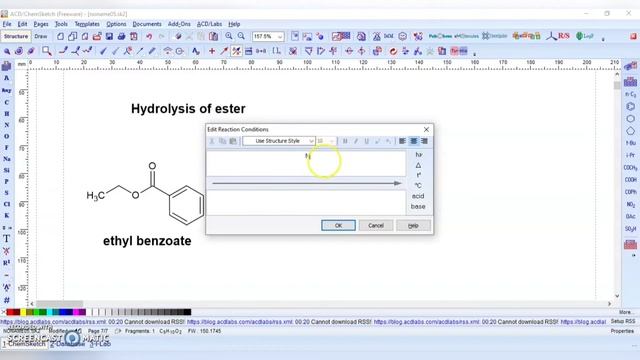Click the horizontal scrollbar thumb
The height and width of the screenshot is (360, 640).
pyautogui.click(x=60, y=304)
